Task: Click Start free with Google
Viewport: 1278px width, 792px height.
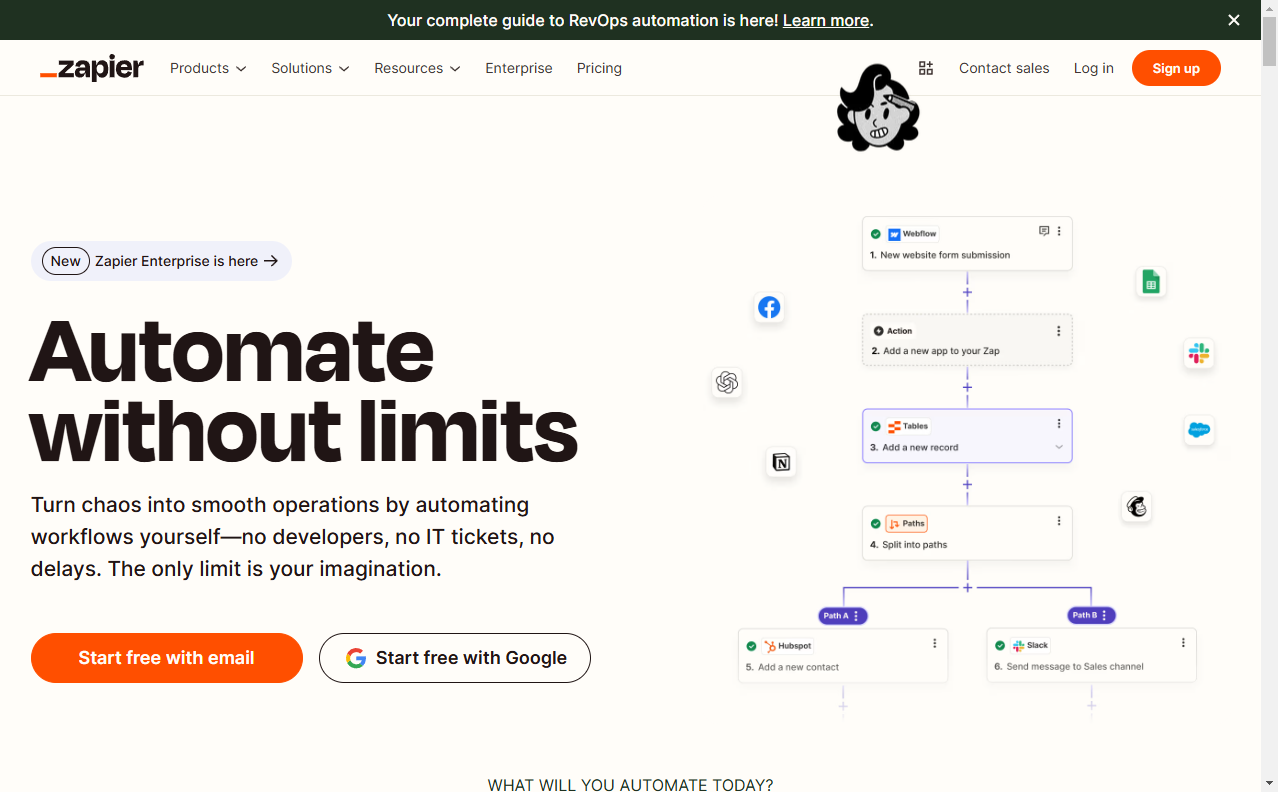Action: pyautogui.click(x=455, y=658)
